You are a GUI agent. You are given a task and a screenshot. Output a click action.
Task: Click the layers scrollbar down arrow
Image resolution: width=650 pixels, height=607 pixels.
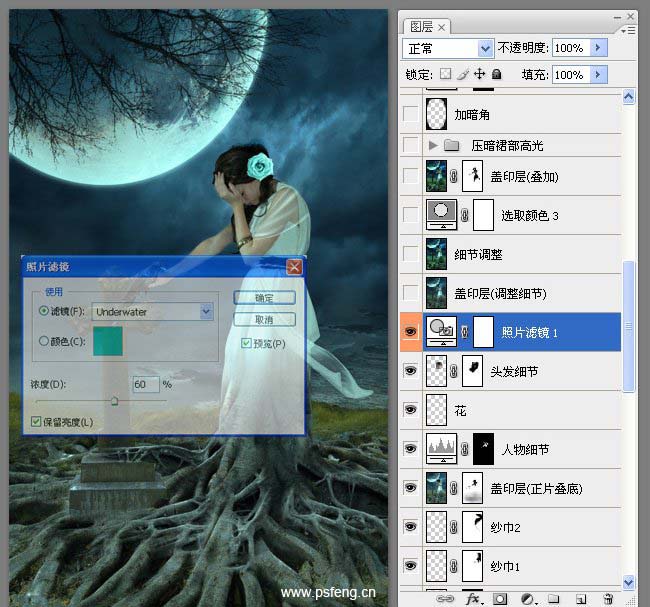(628, 582)
